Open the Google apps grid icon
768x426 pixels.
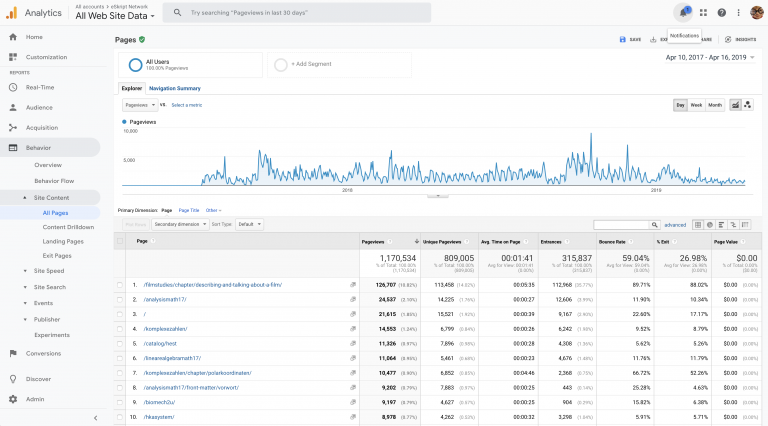[x=703, y=13]
